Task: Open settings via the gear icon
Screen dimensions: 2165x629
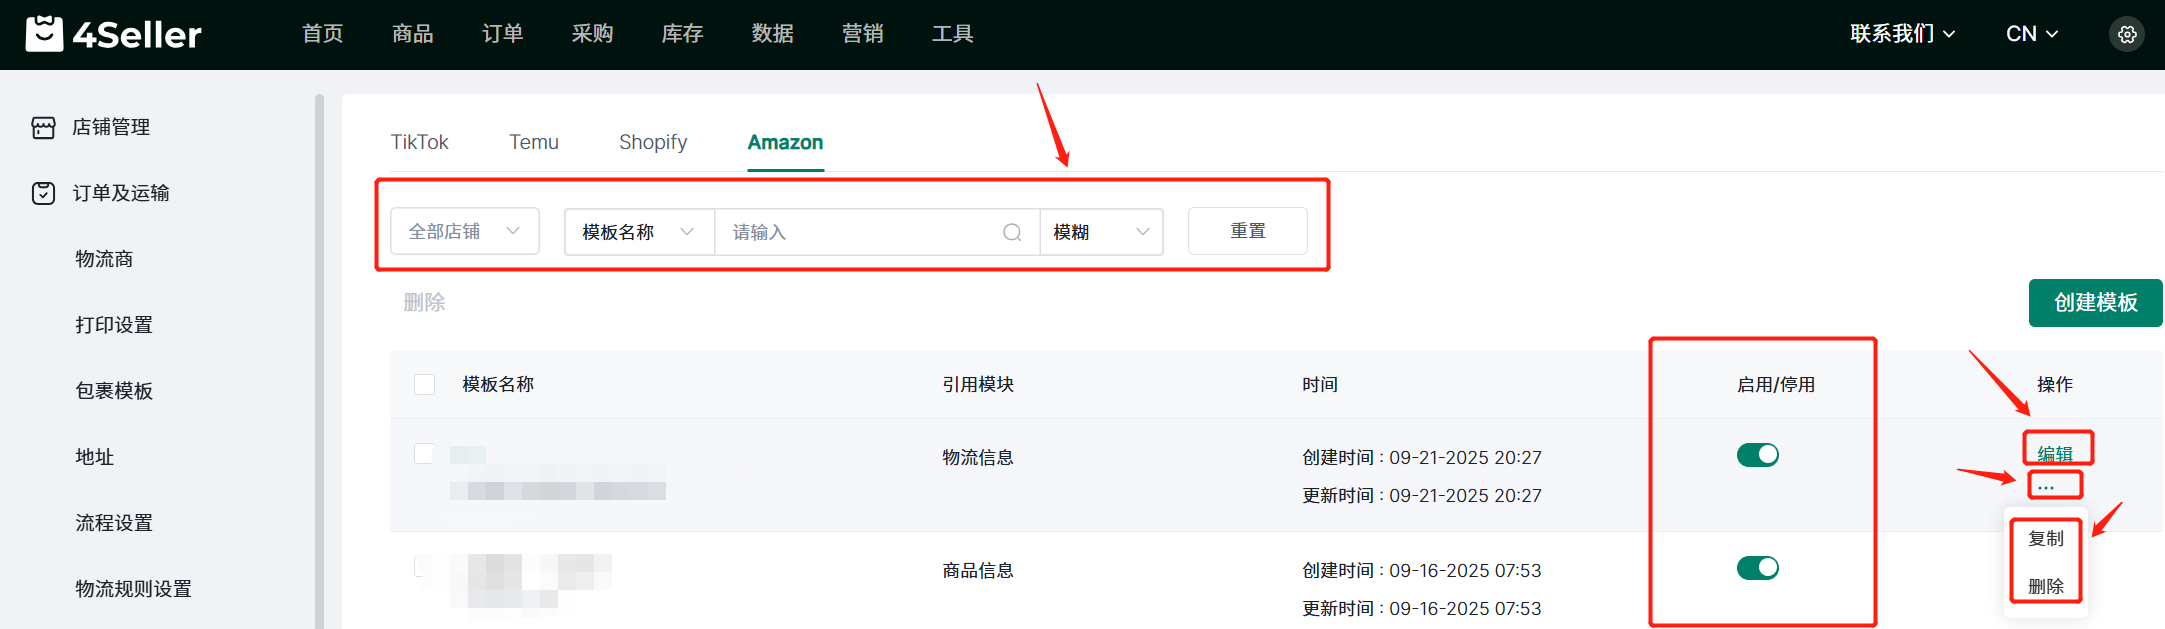Action: (2127, 34)
